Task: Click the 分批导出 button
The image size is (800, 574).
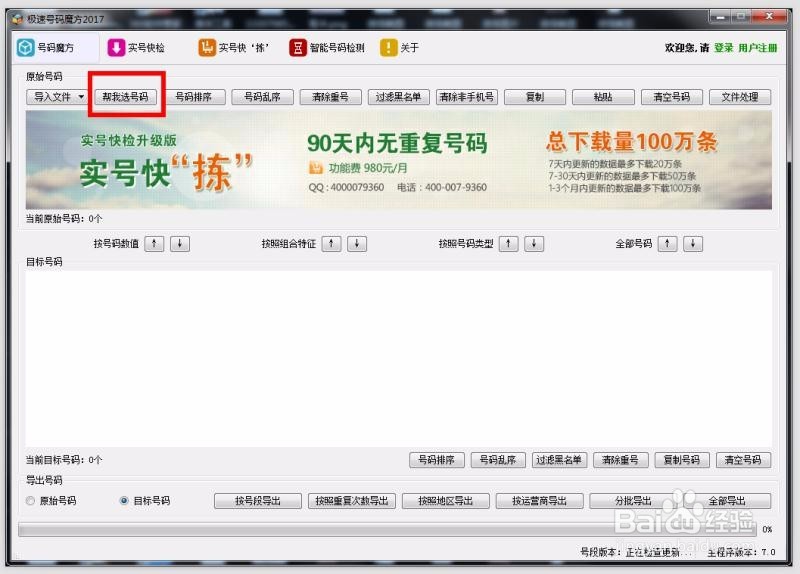Action: tap(633, 501)
